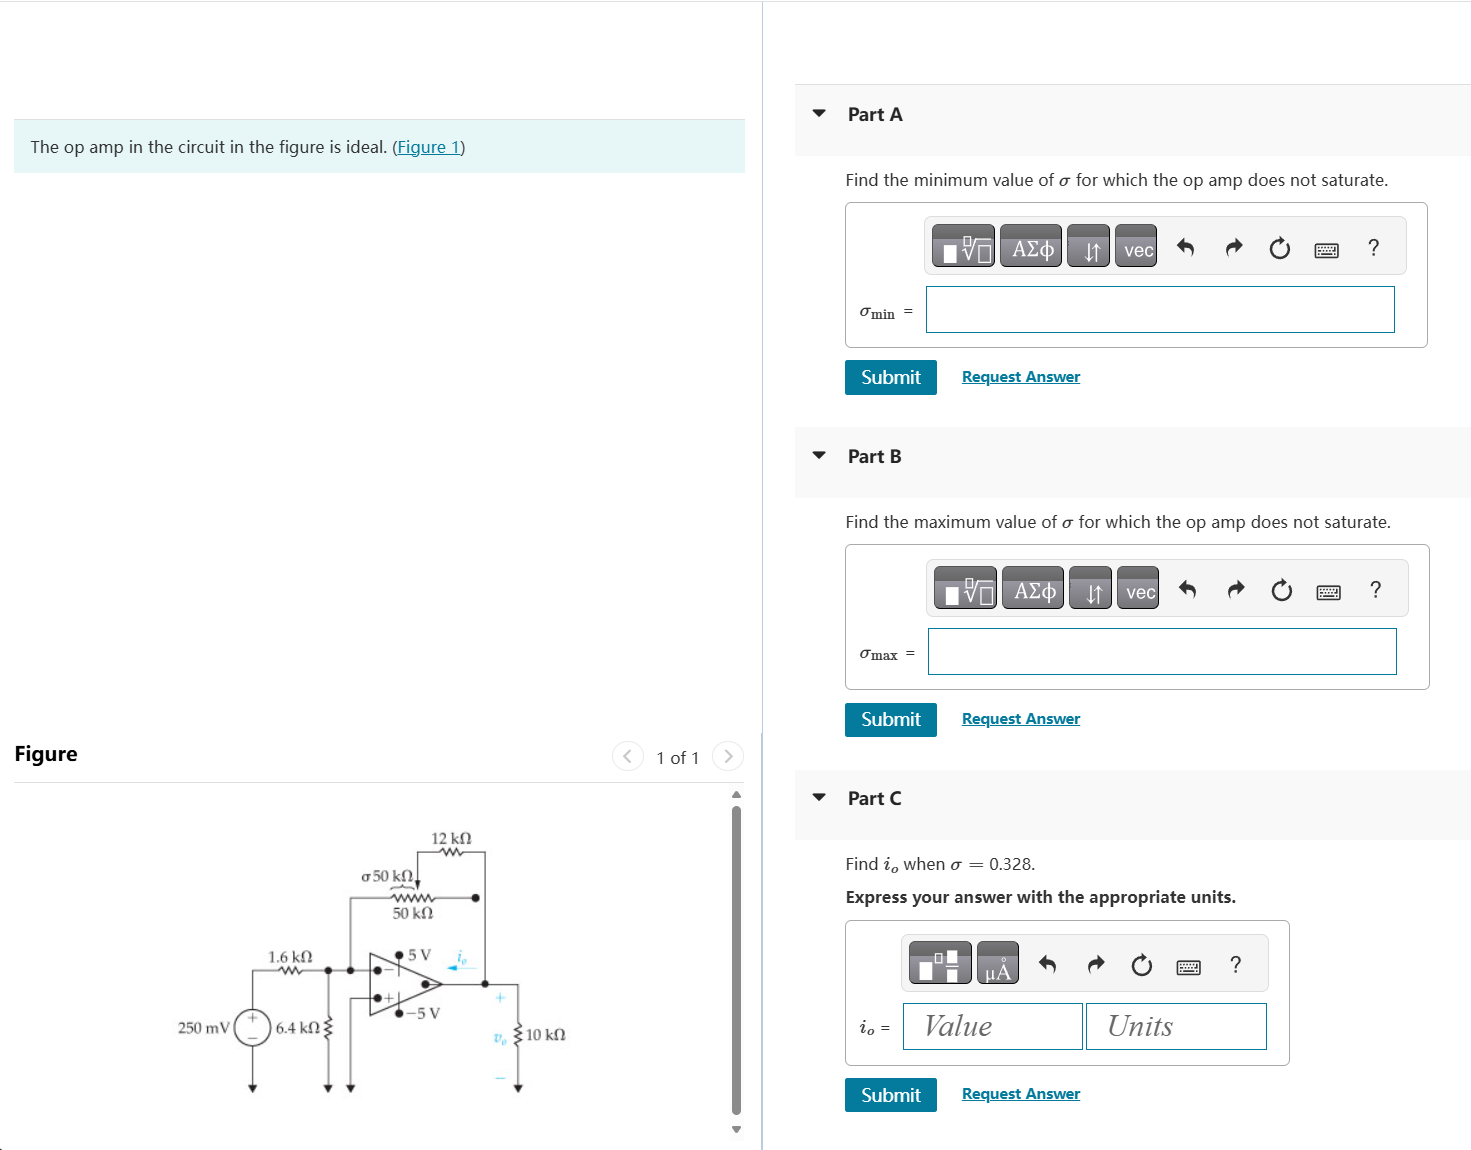
Task: Reset the Part B answer field
Action: (x=1282, y=589)
